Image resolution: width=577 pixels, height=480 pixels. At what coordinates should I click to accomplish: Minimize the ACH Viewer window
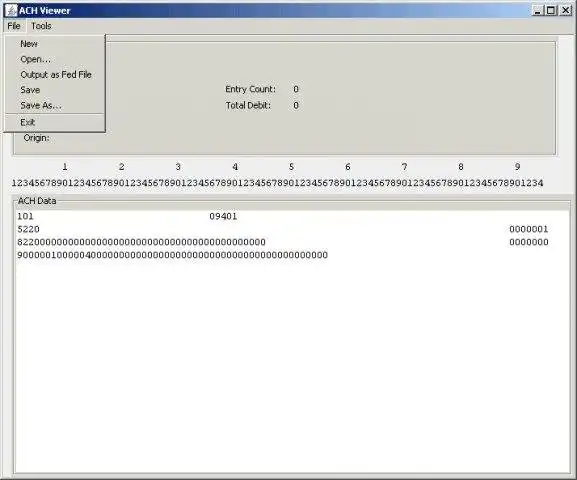(x=538, y=11)
